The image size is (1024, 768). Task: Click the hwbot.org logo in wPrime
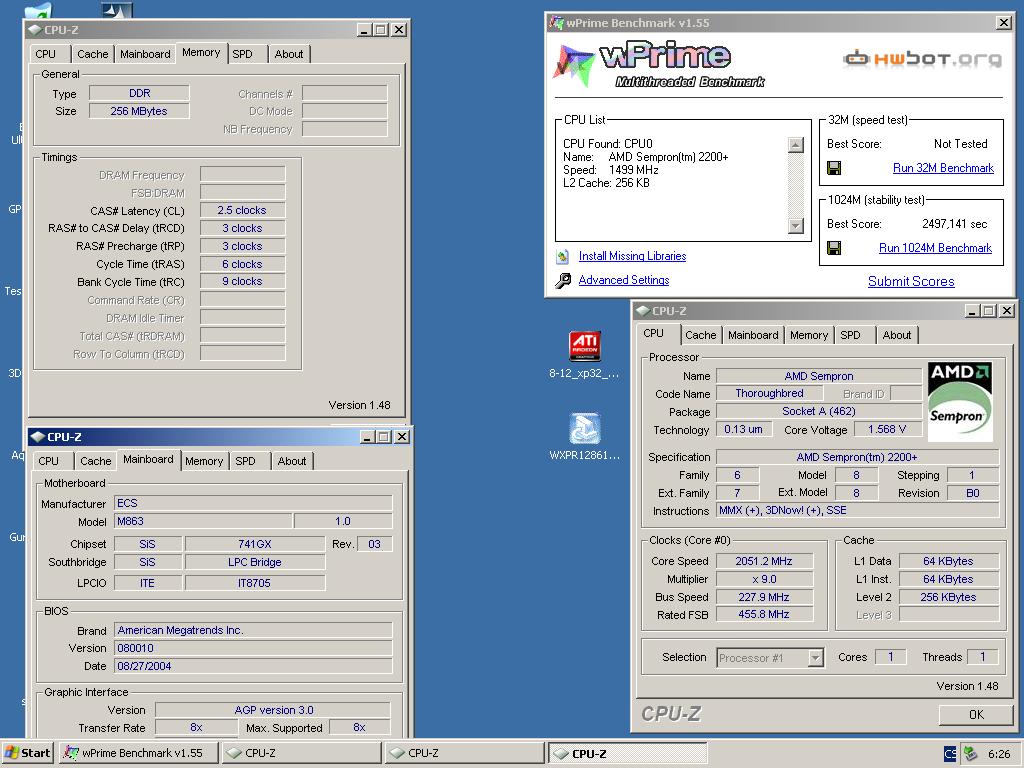tap(922, 59)
